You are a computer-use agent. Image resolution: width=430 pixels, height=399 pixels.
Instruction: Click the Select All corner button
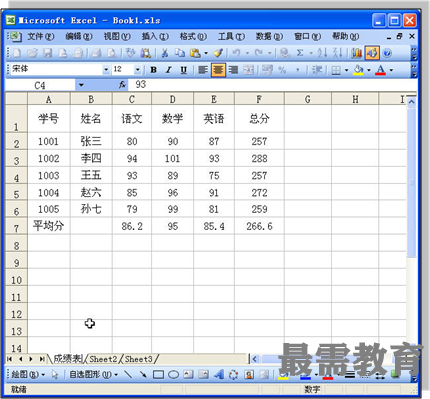pyautogui.click(x=16, y=99)
